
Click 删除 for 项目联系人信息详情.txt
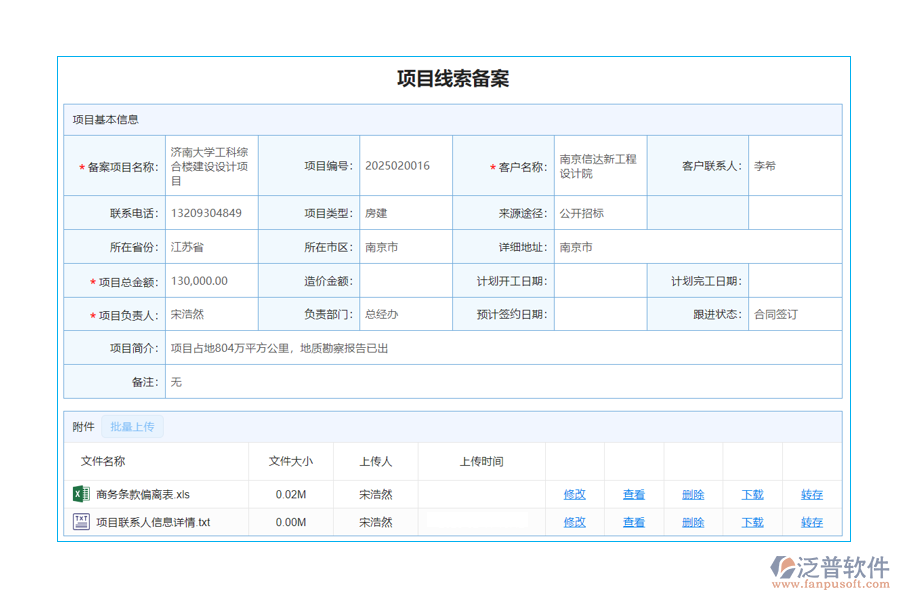click(x=692, y=521)
